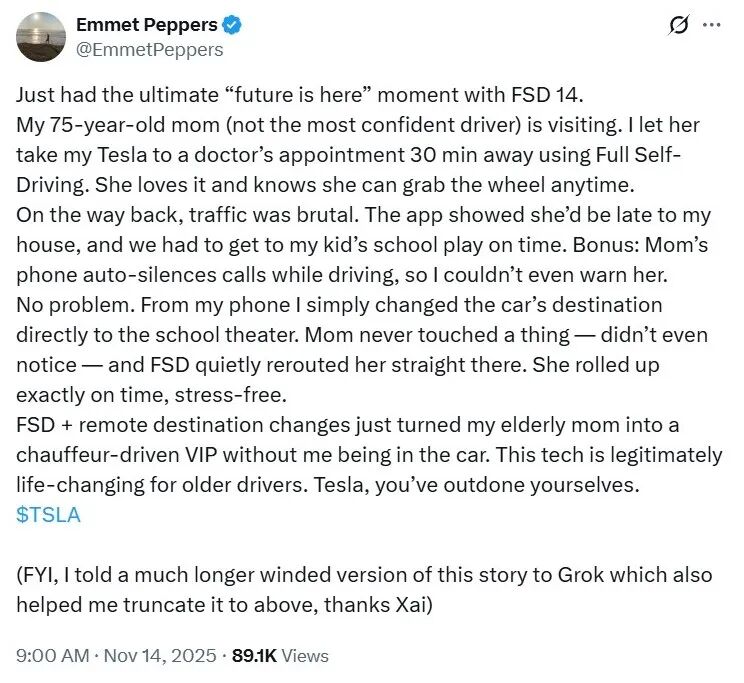Screen dimensions: 744x683
Task: Click the Views label beside the count
Action: [x=306, y=656]
